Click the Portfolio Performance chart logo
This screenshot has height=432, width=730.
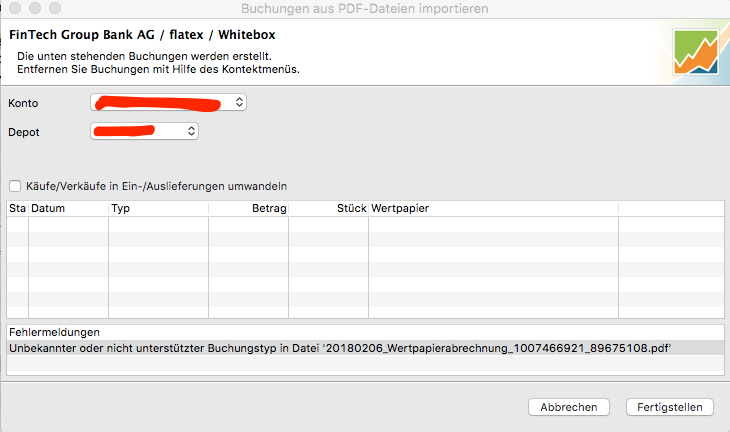click(696, 52)
